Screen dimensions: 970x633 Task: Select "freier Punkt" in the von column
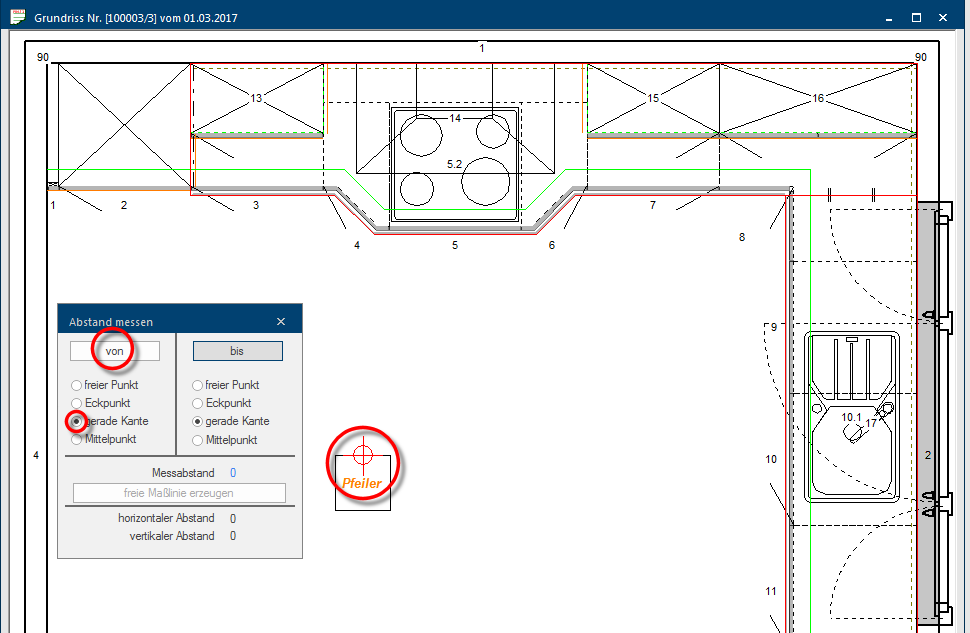(76, 385)
